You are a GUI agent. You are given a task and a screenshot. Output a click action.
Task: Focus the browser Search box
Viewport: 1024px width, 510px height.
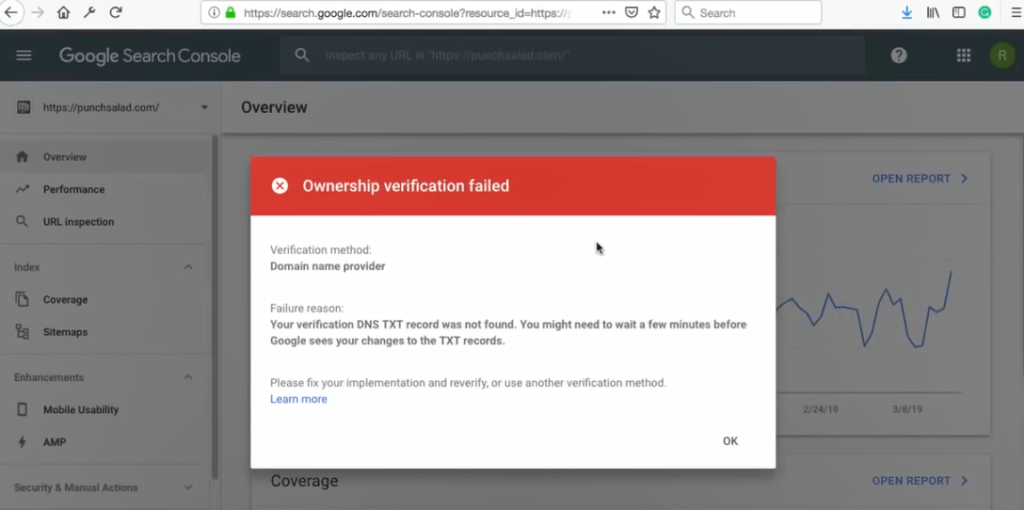click(748, 12)
